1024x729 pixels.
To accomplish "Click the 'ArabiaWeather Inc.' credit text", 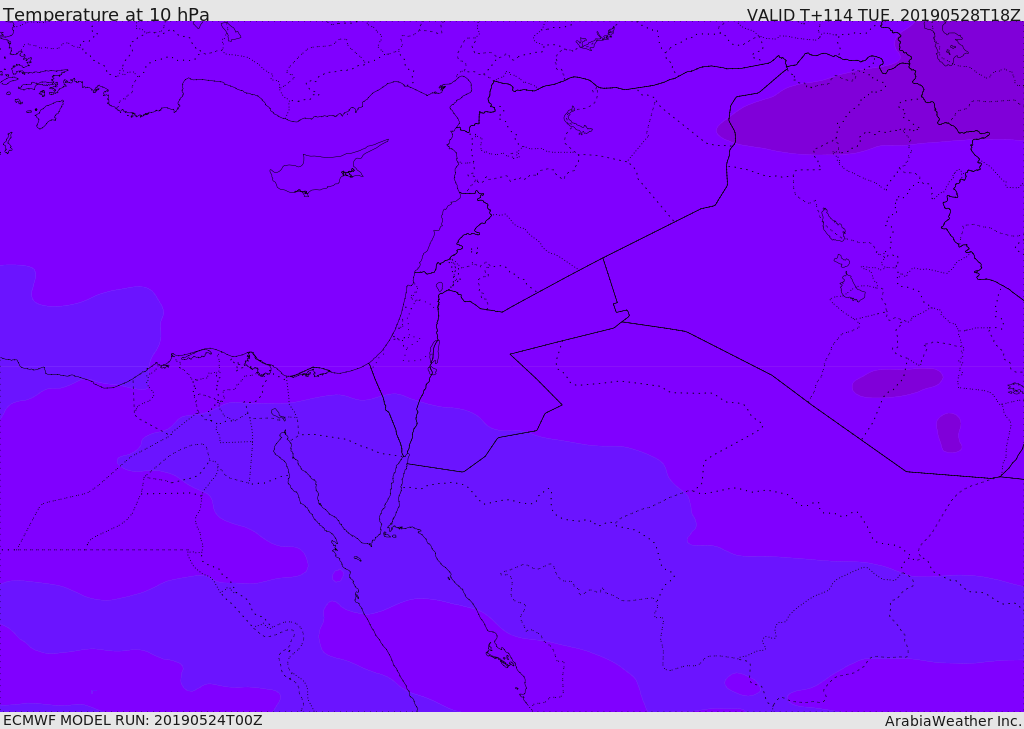I will click(953, 721).
